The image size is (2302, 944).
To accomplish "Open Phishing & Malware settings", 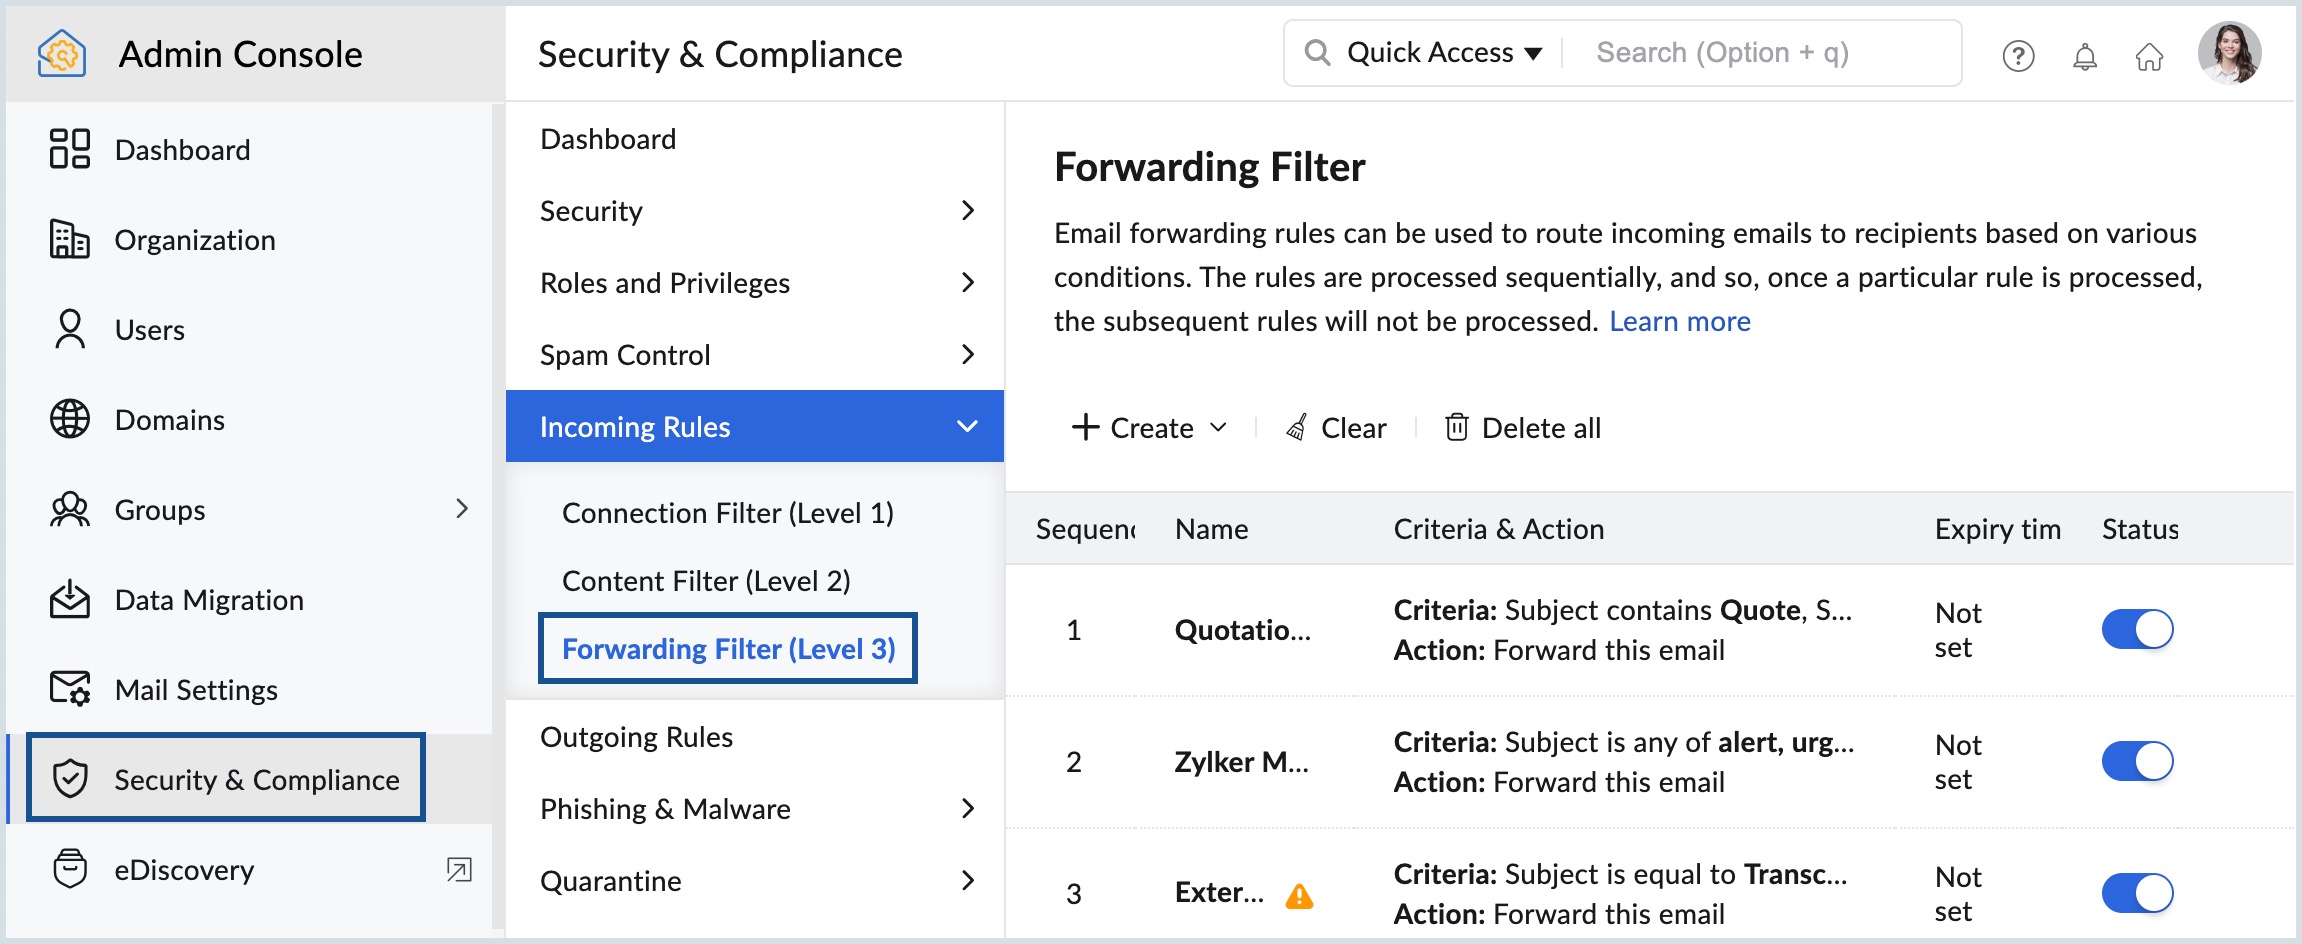I will pyautogui.click(x=665, y=808).
